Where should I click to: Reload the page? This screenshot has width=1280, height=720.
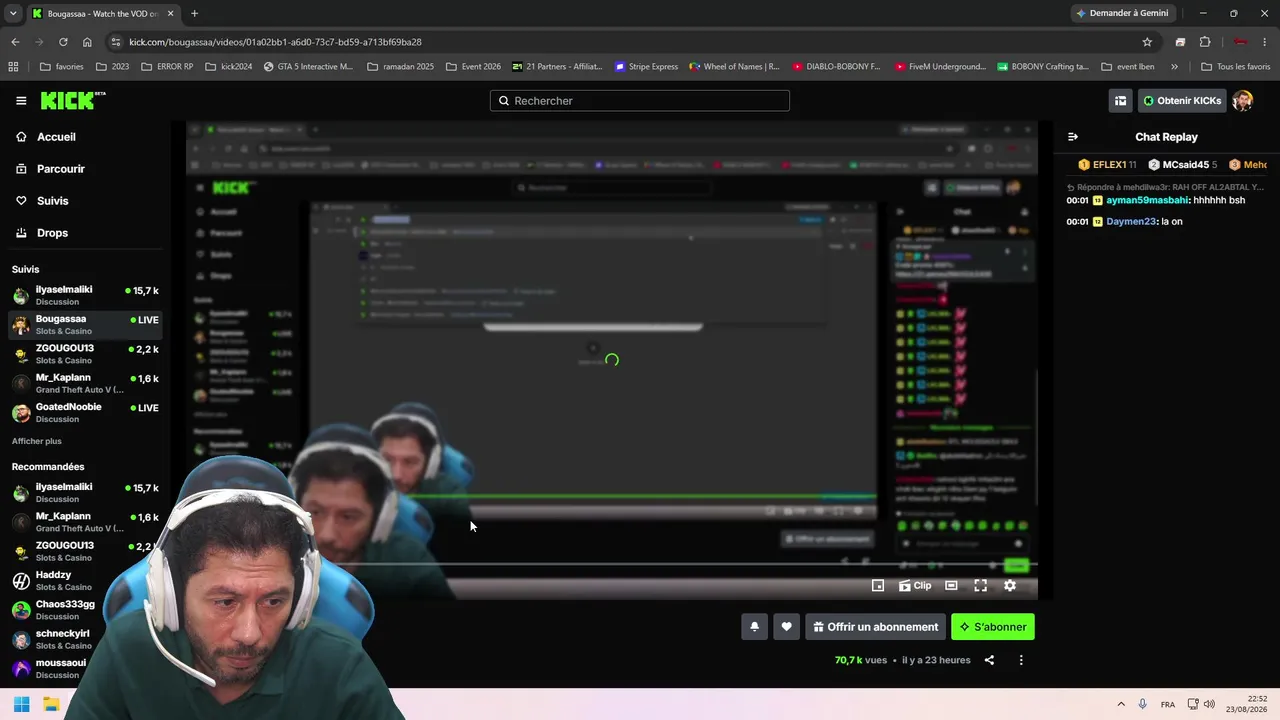point(63,42)
